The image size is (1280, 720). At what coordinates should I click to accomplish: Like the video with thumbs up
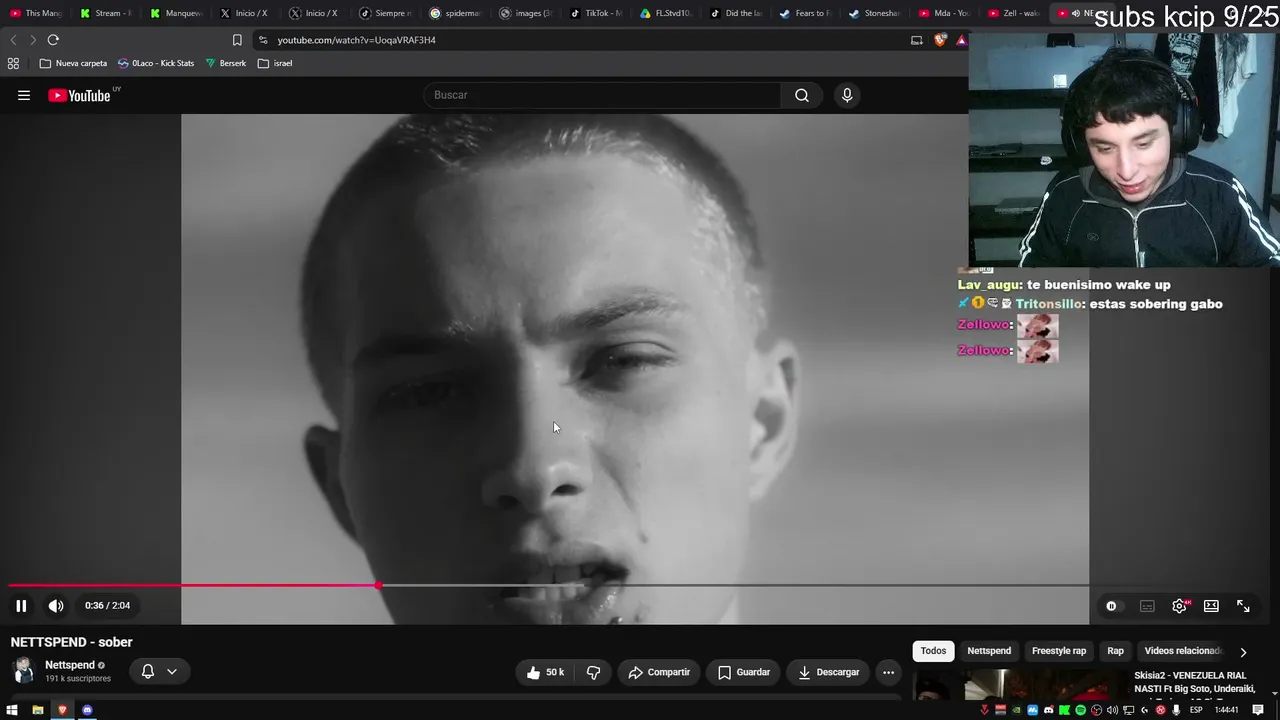pos(545,672)
